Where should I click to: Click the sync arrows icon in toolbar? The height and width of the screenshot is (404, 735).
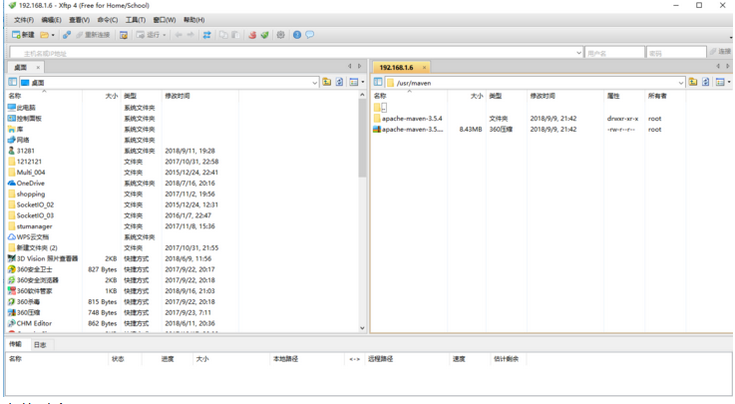coord(207,35)
